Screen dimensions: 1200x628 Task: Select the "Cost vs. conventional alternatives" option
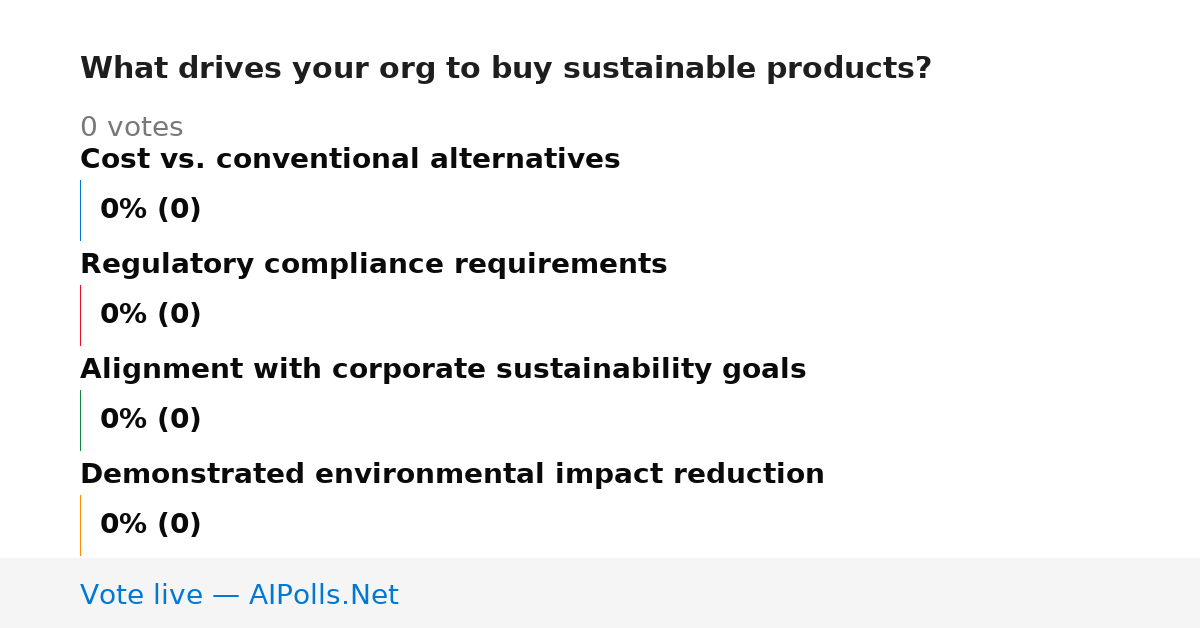(x=350, y=160)
